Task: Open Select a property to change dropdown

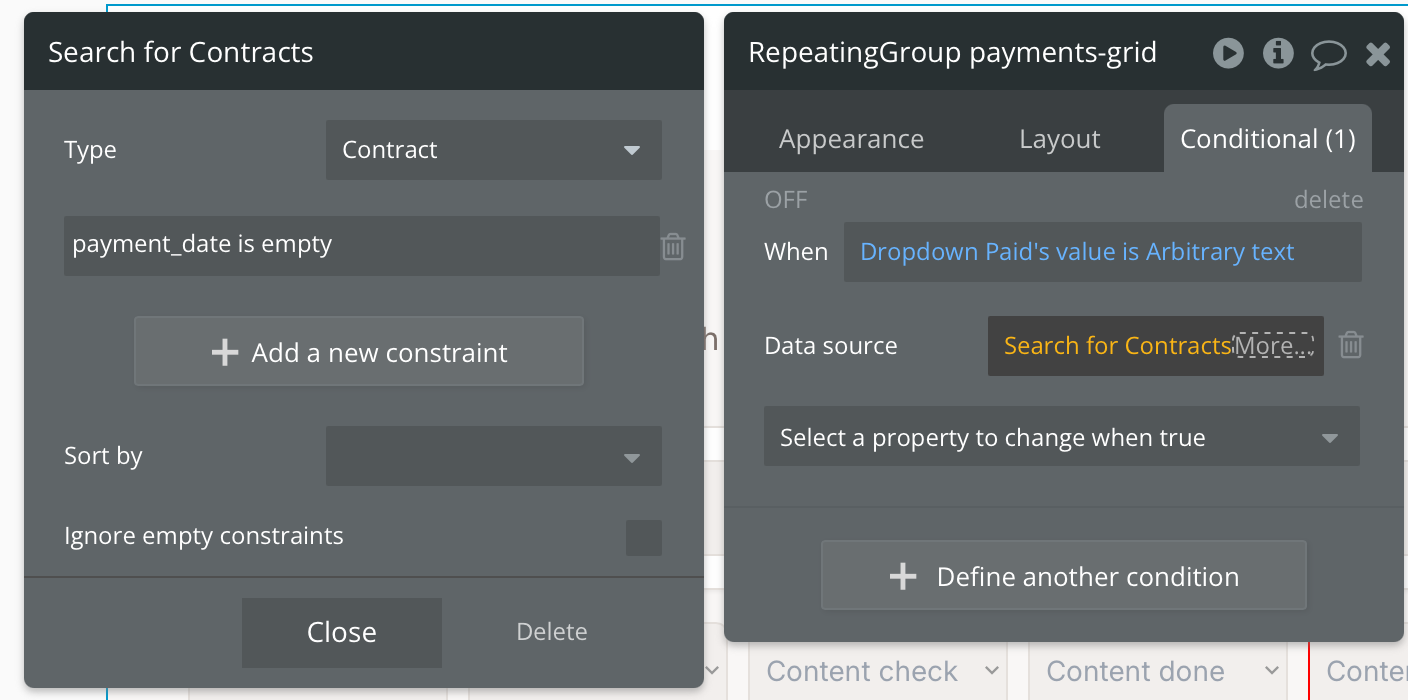Action: [1061, 437]
